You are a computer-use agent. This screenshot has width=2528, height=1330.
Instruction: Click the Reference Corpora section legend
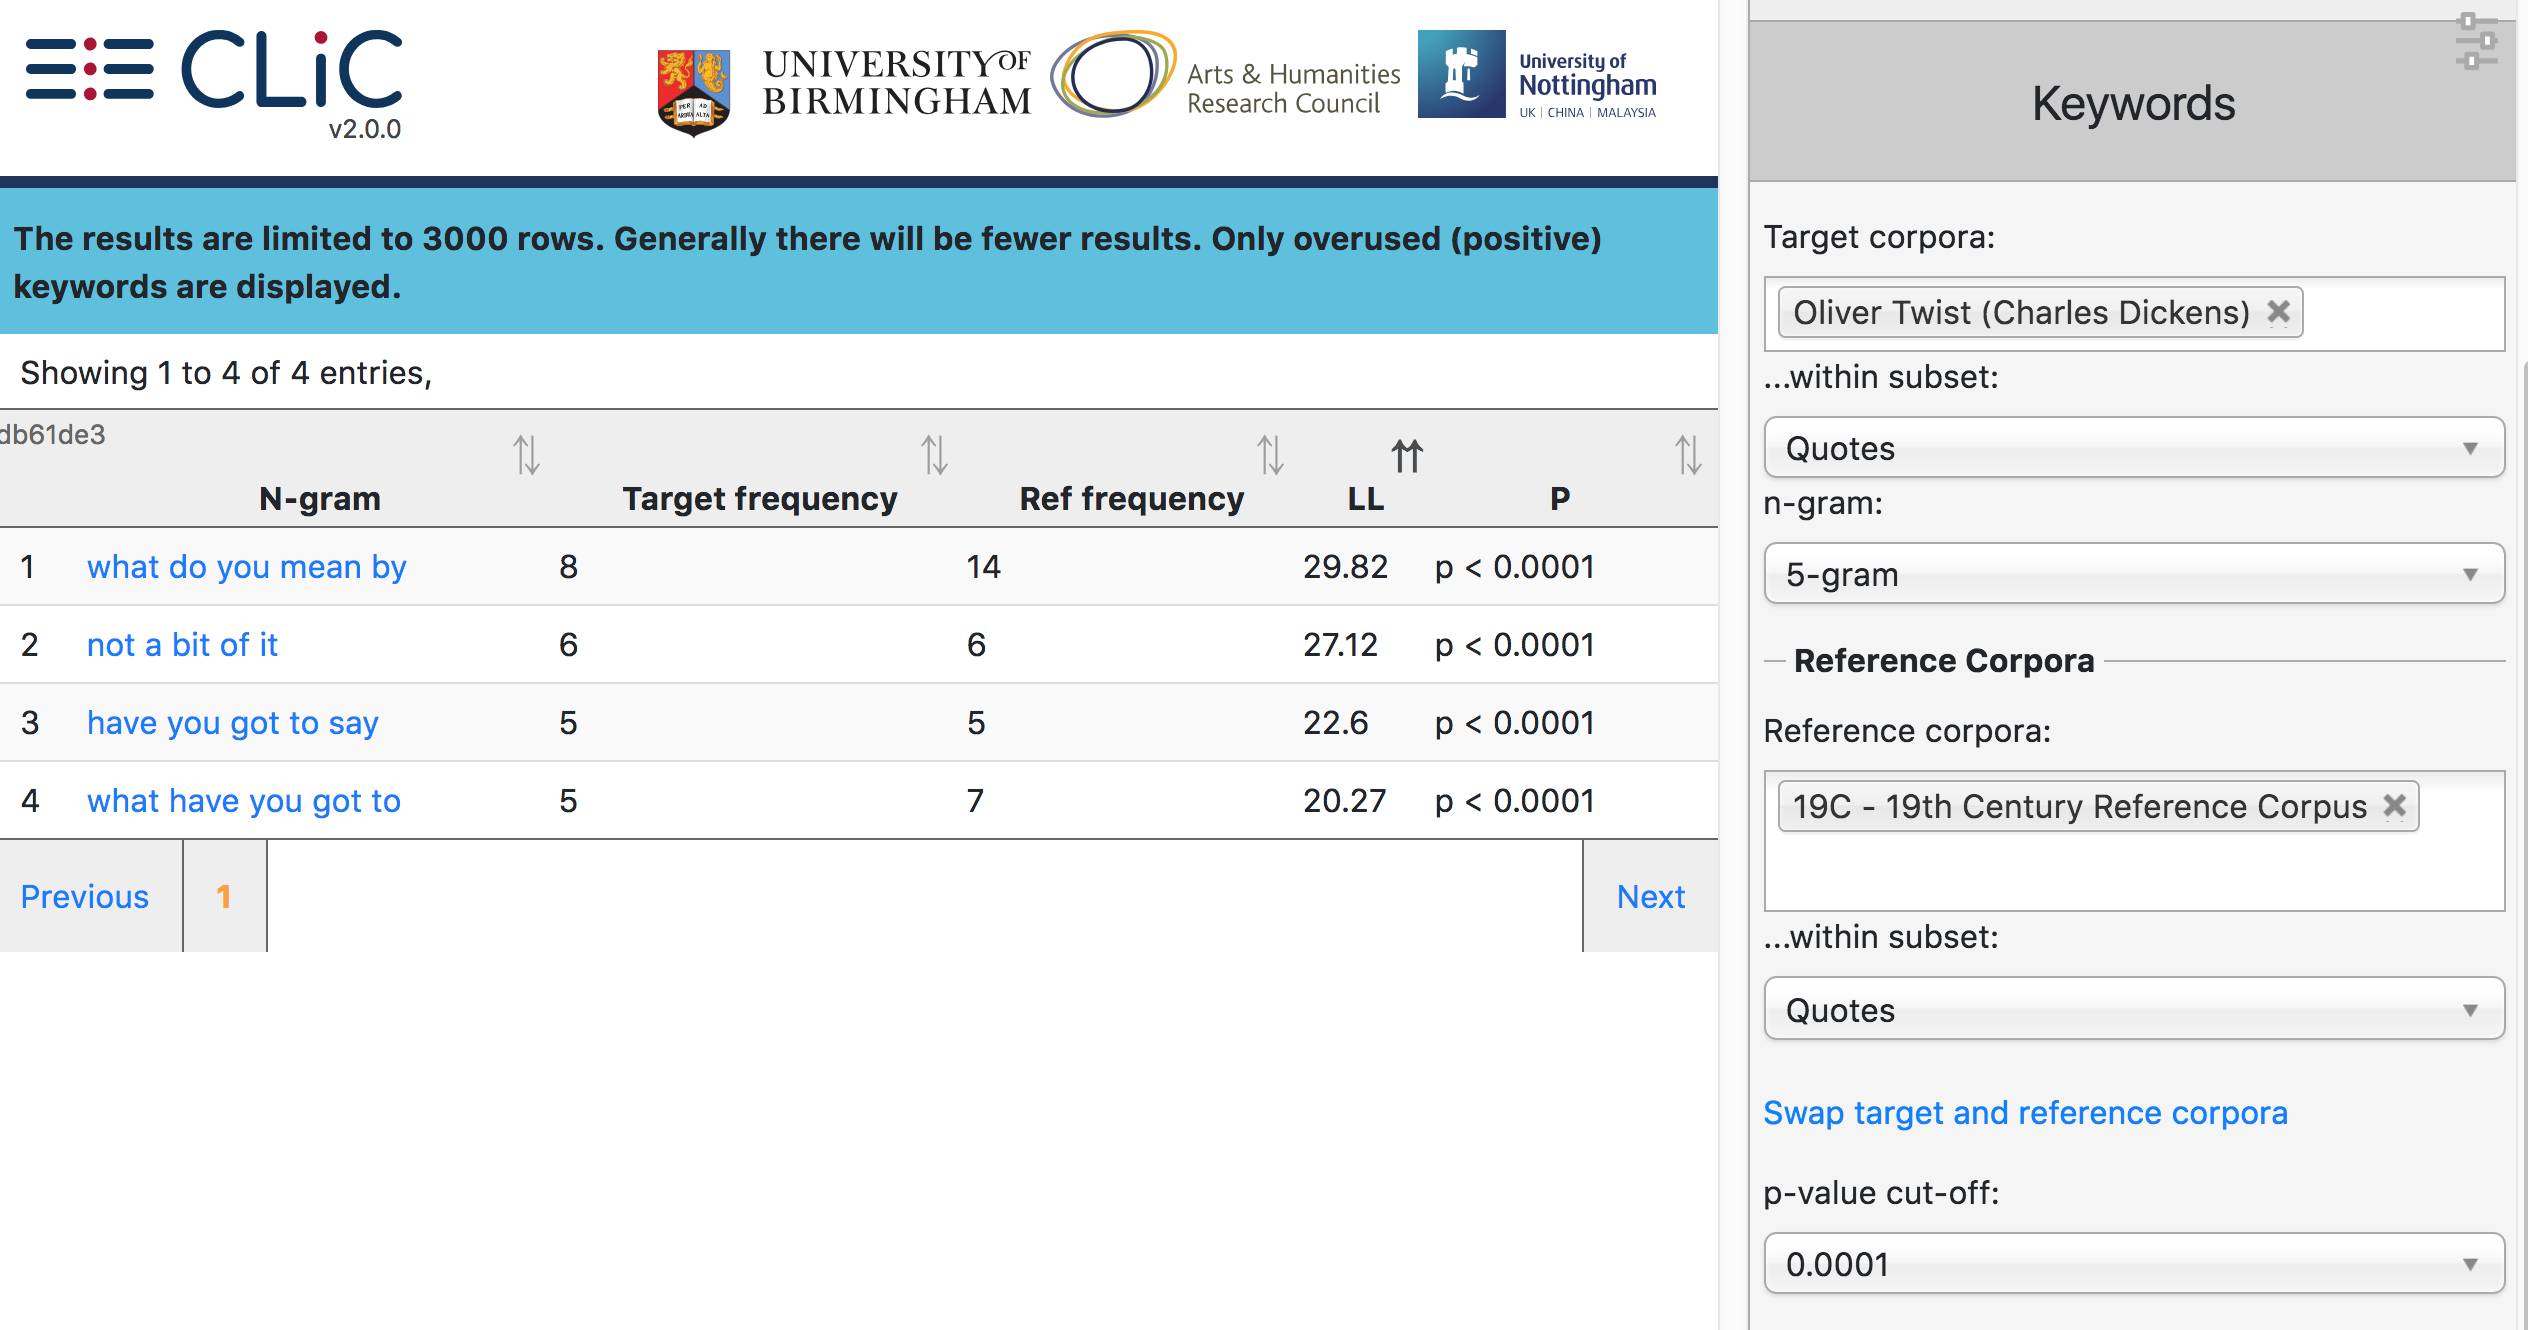pyautogui.click(x=1944, y=661)
